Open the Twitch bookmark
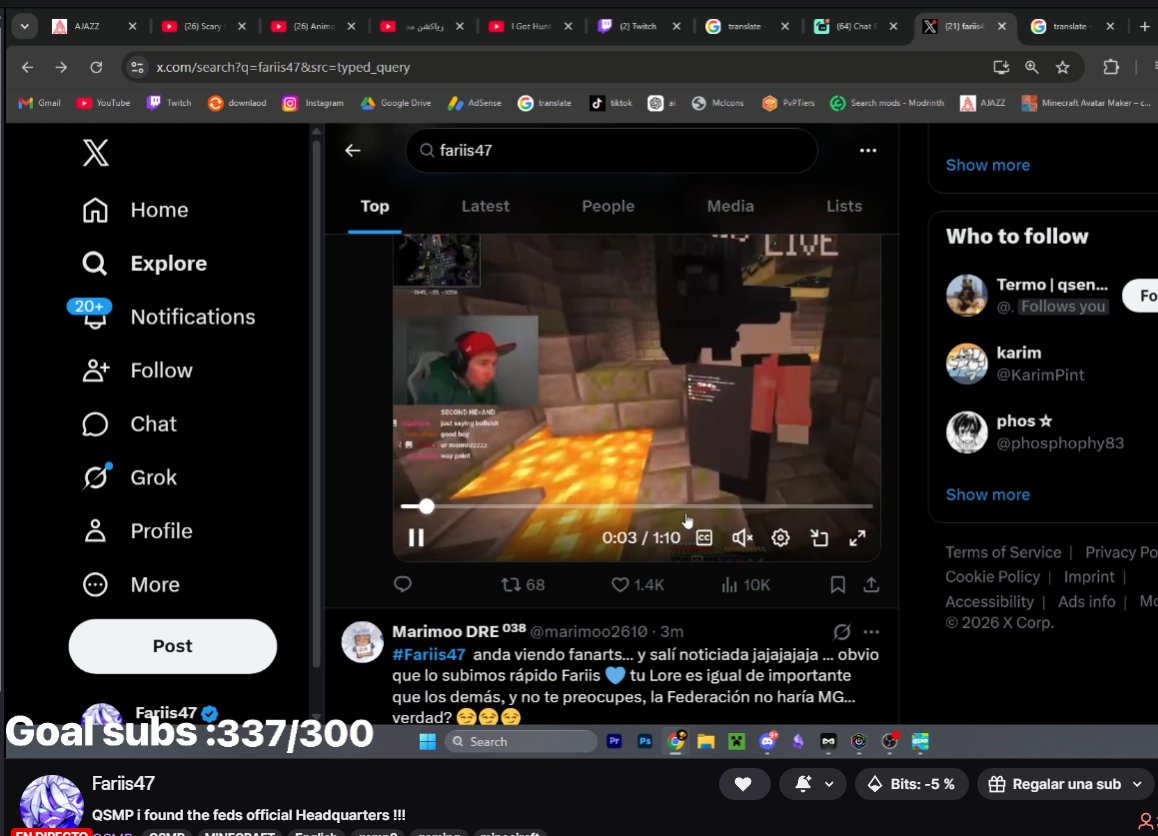Image resolution: width=1158 pixels, height=836 pixels. (169, 103)
